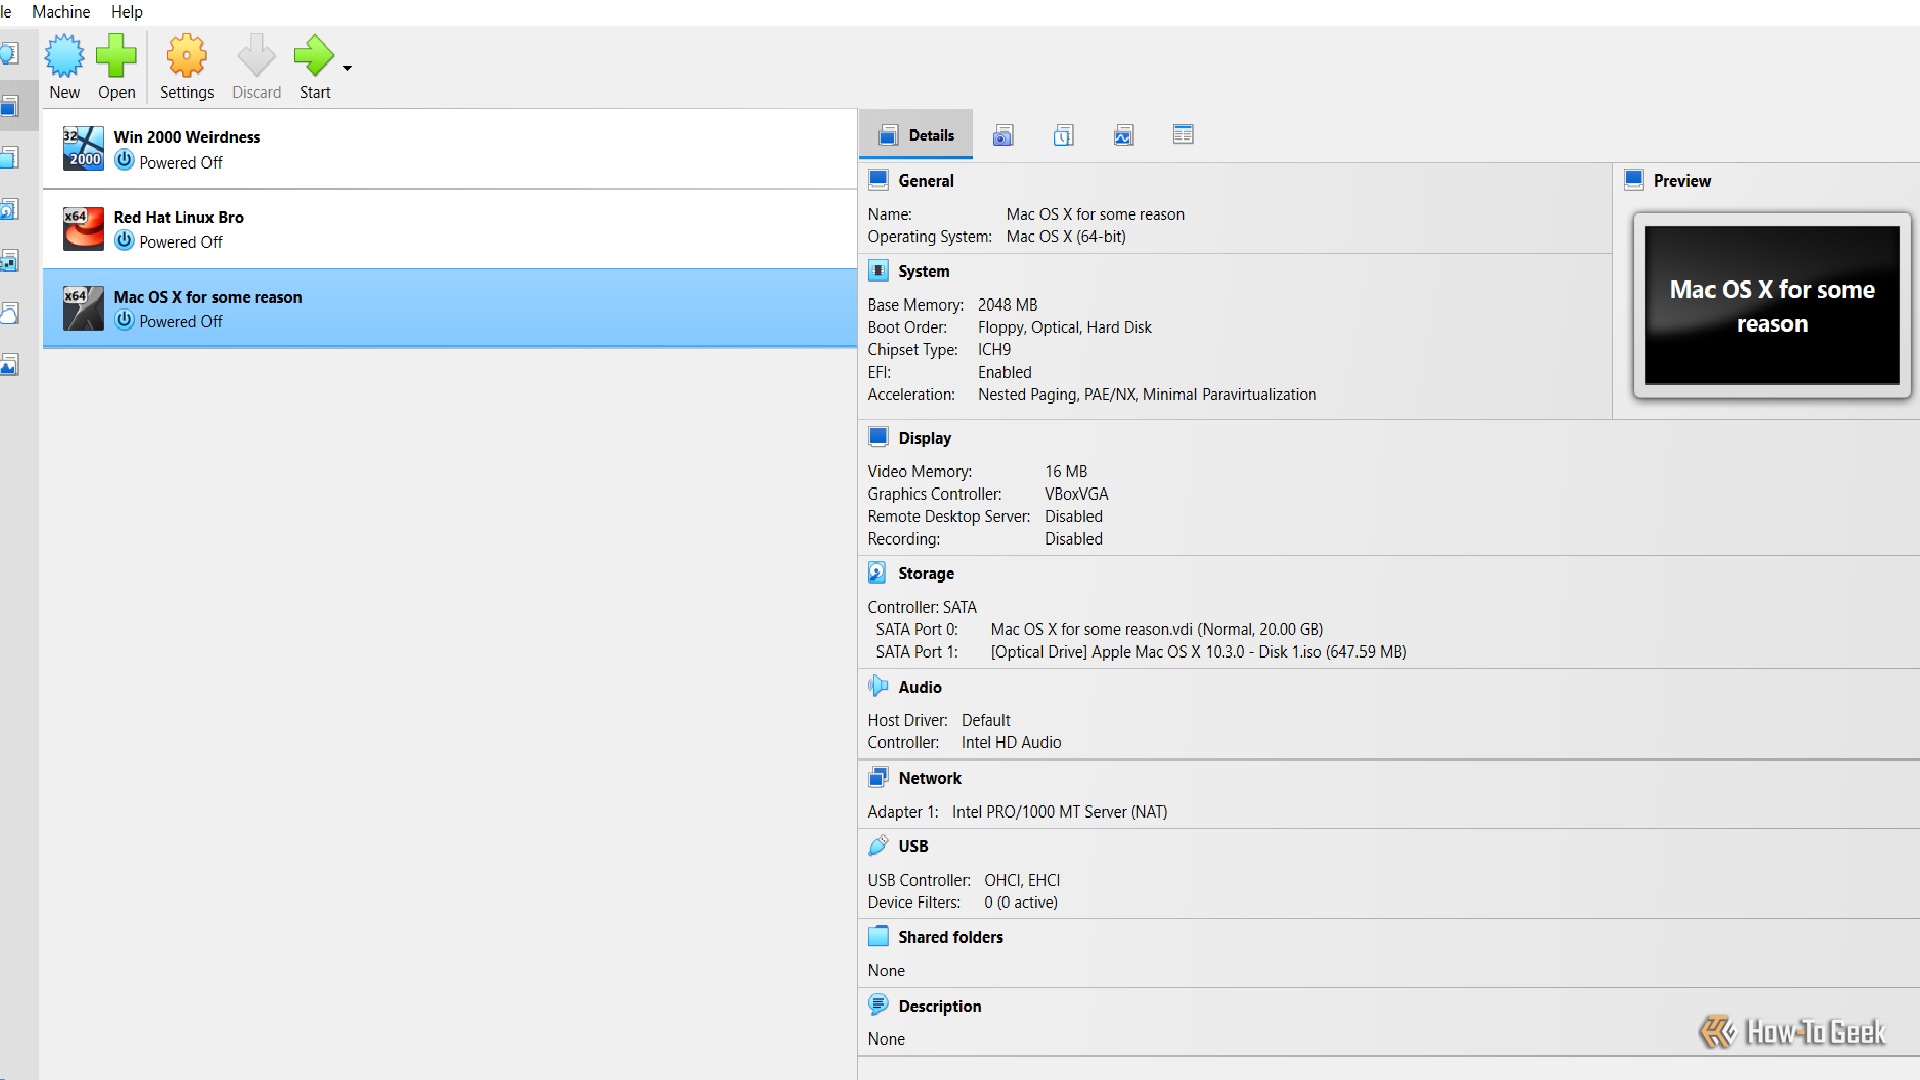Click the USB Controller OHCI, EHCI value
1920x1080 pixels.
tap(1022, 880)
